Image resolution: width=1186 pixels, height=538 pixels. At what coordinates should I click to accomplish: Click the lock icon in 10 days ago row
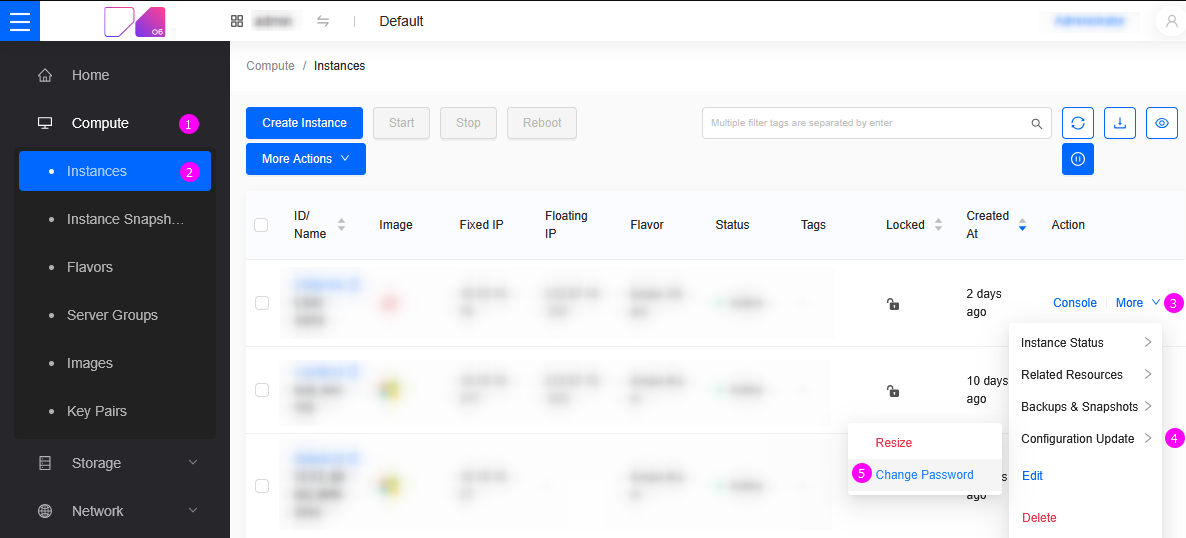pos(893,391)
